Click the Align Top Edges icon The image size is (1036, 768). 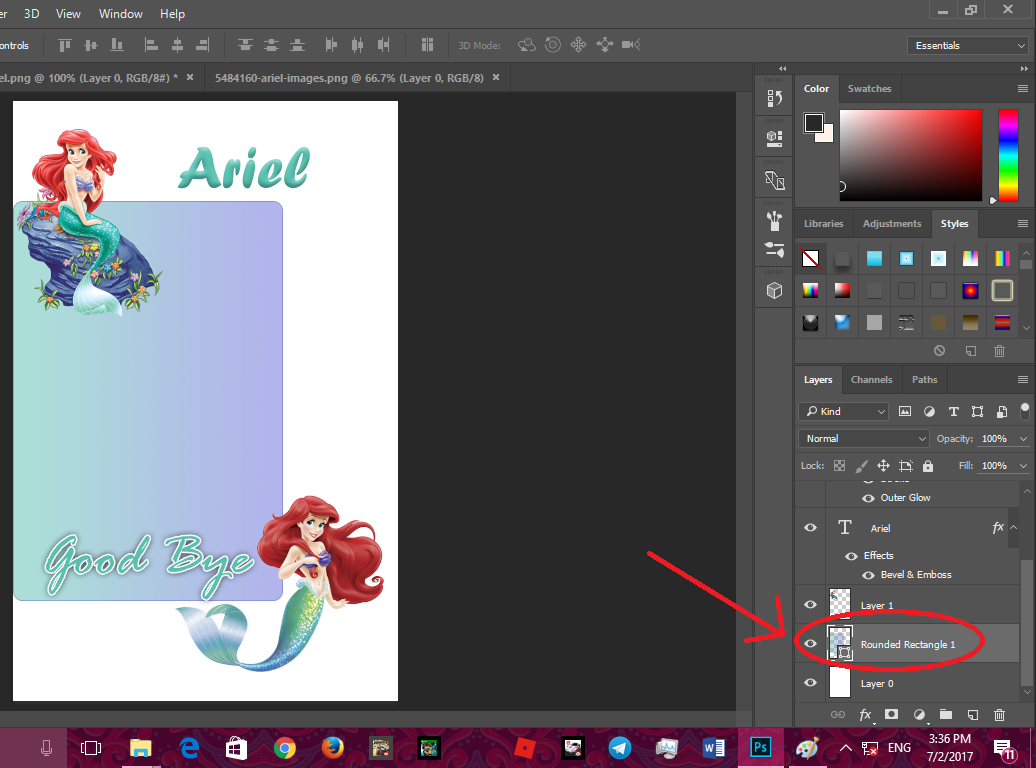(x=65, y=45)
